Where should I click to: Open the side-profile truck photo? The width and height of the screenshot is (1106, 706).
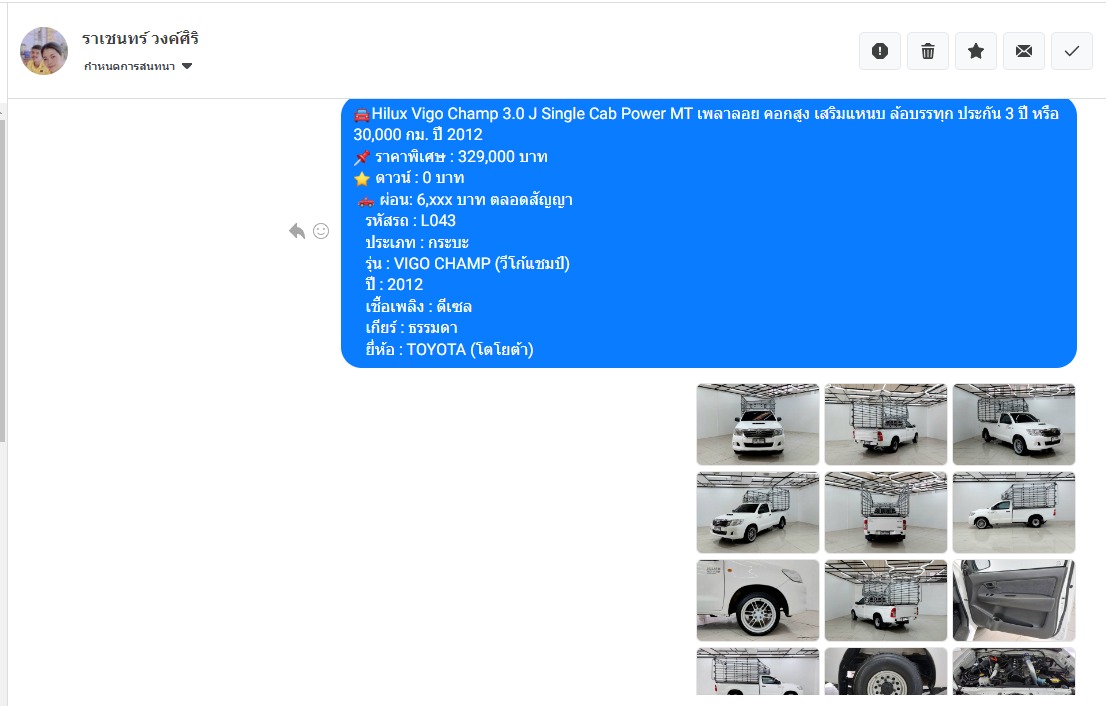[x=1014, y=513]
